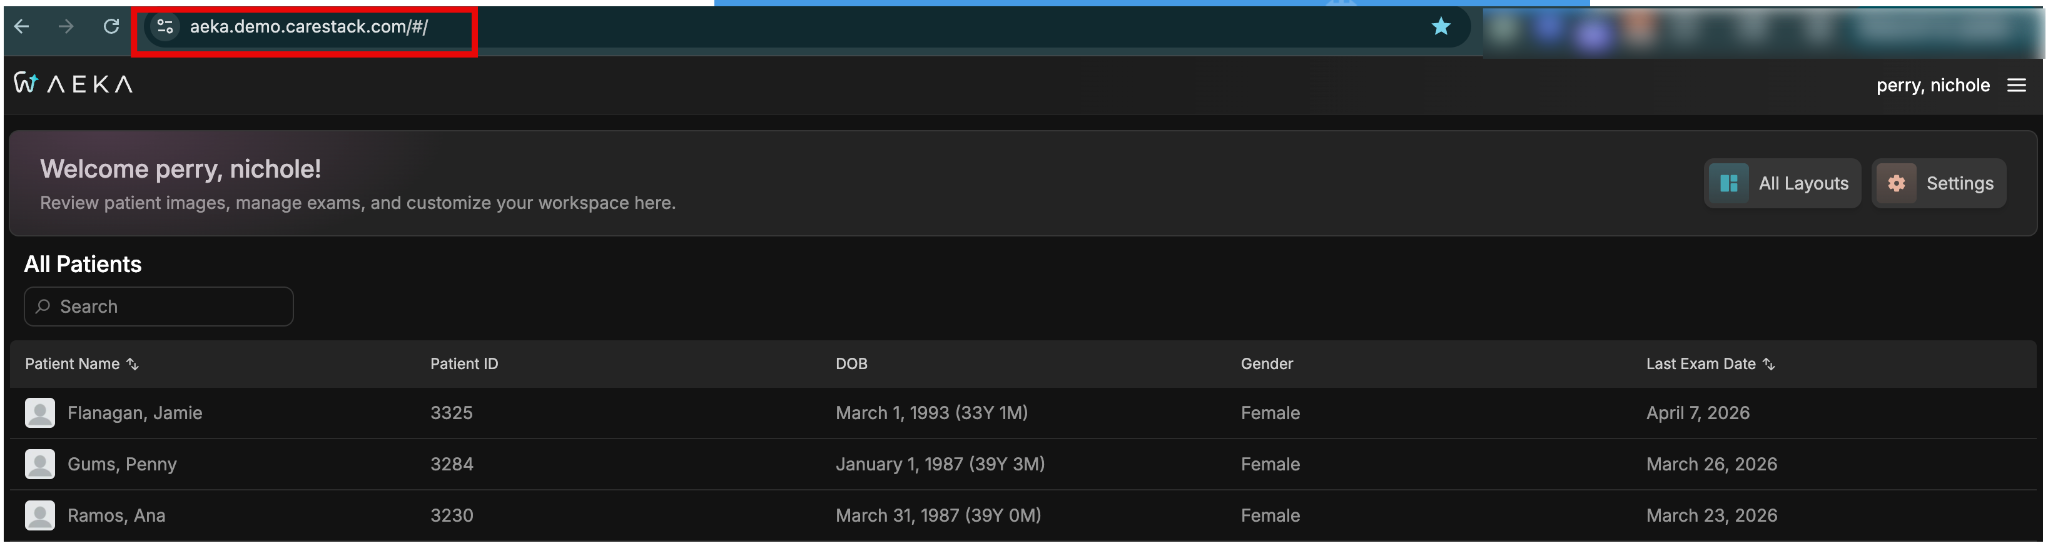Click Female in Gums, Penny's row
Image resolution: width=2048 pixels, height=545 pixels.
(x=1270, y=464)
